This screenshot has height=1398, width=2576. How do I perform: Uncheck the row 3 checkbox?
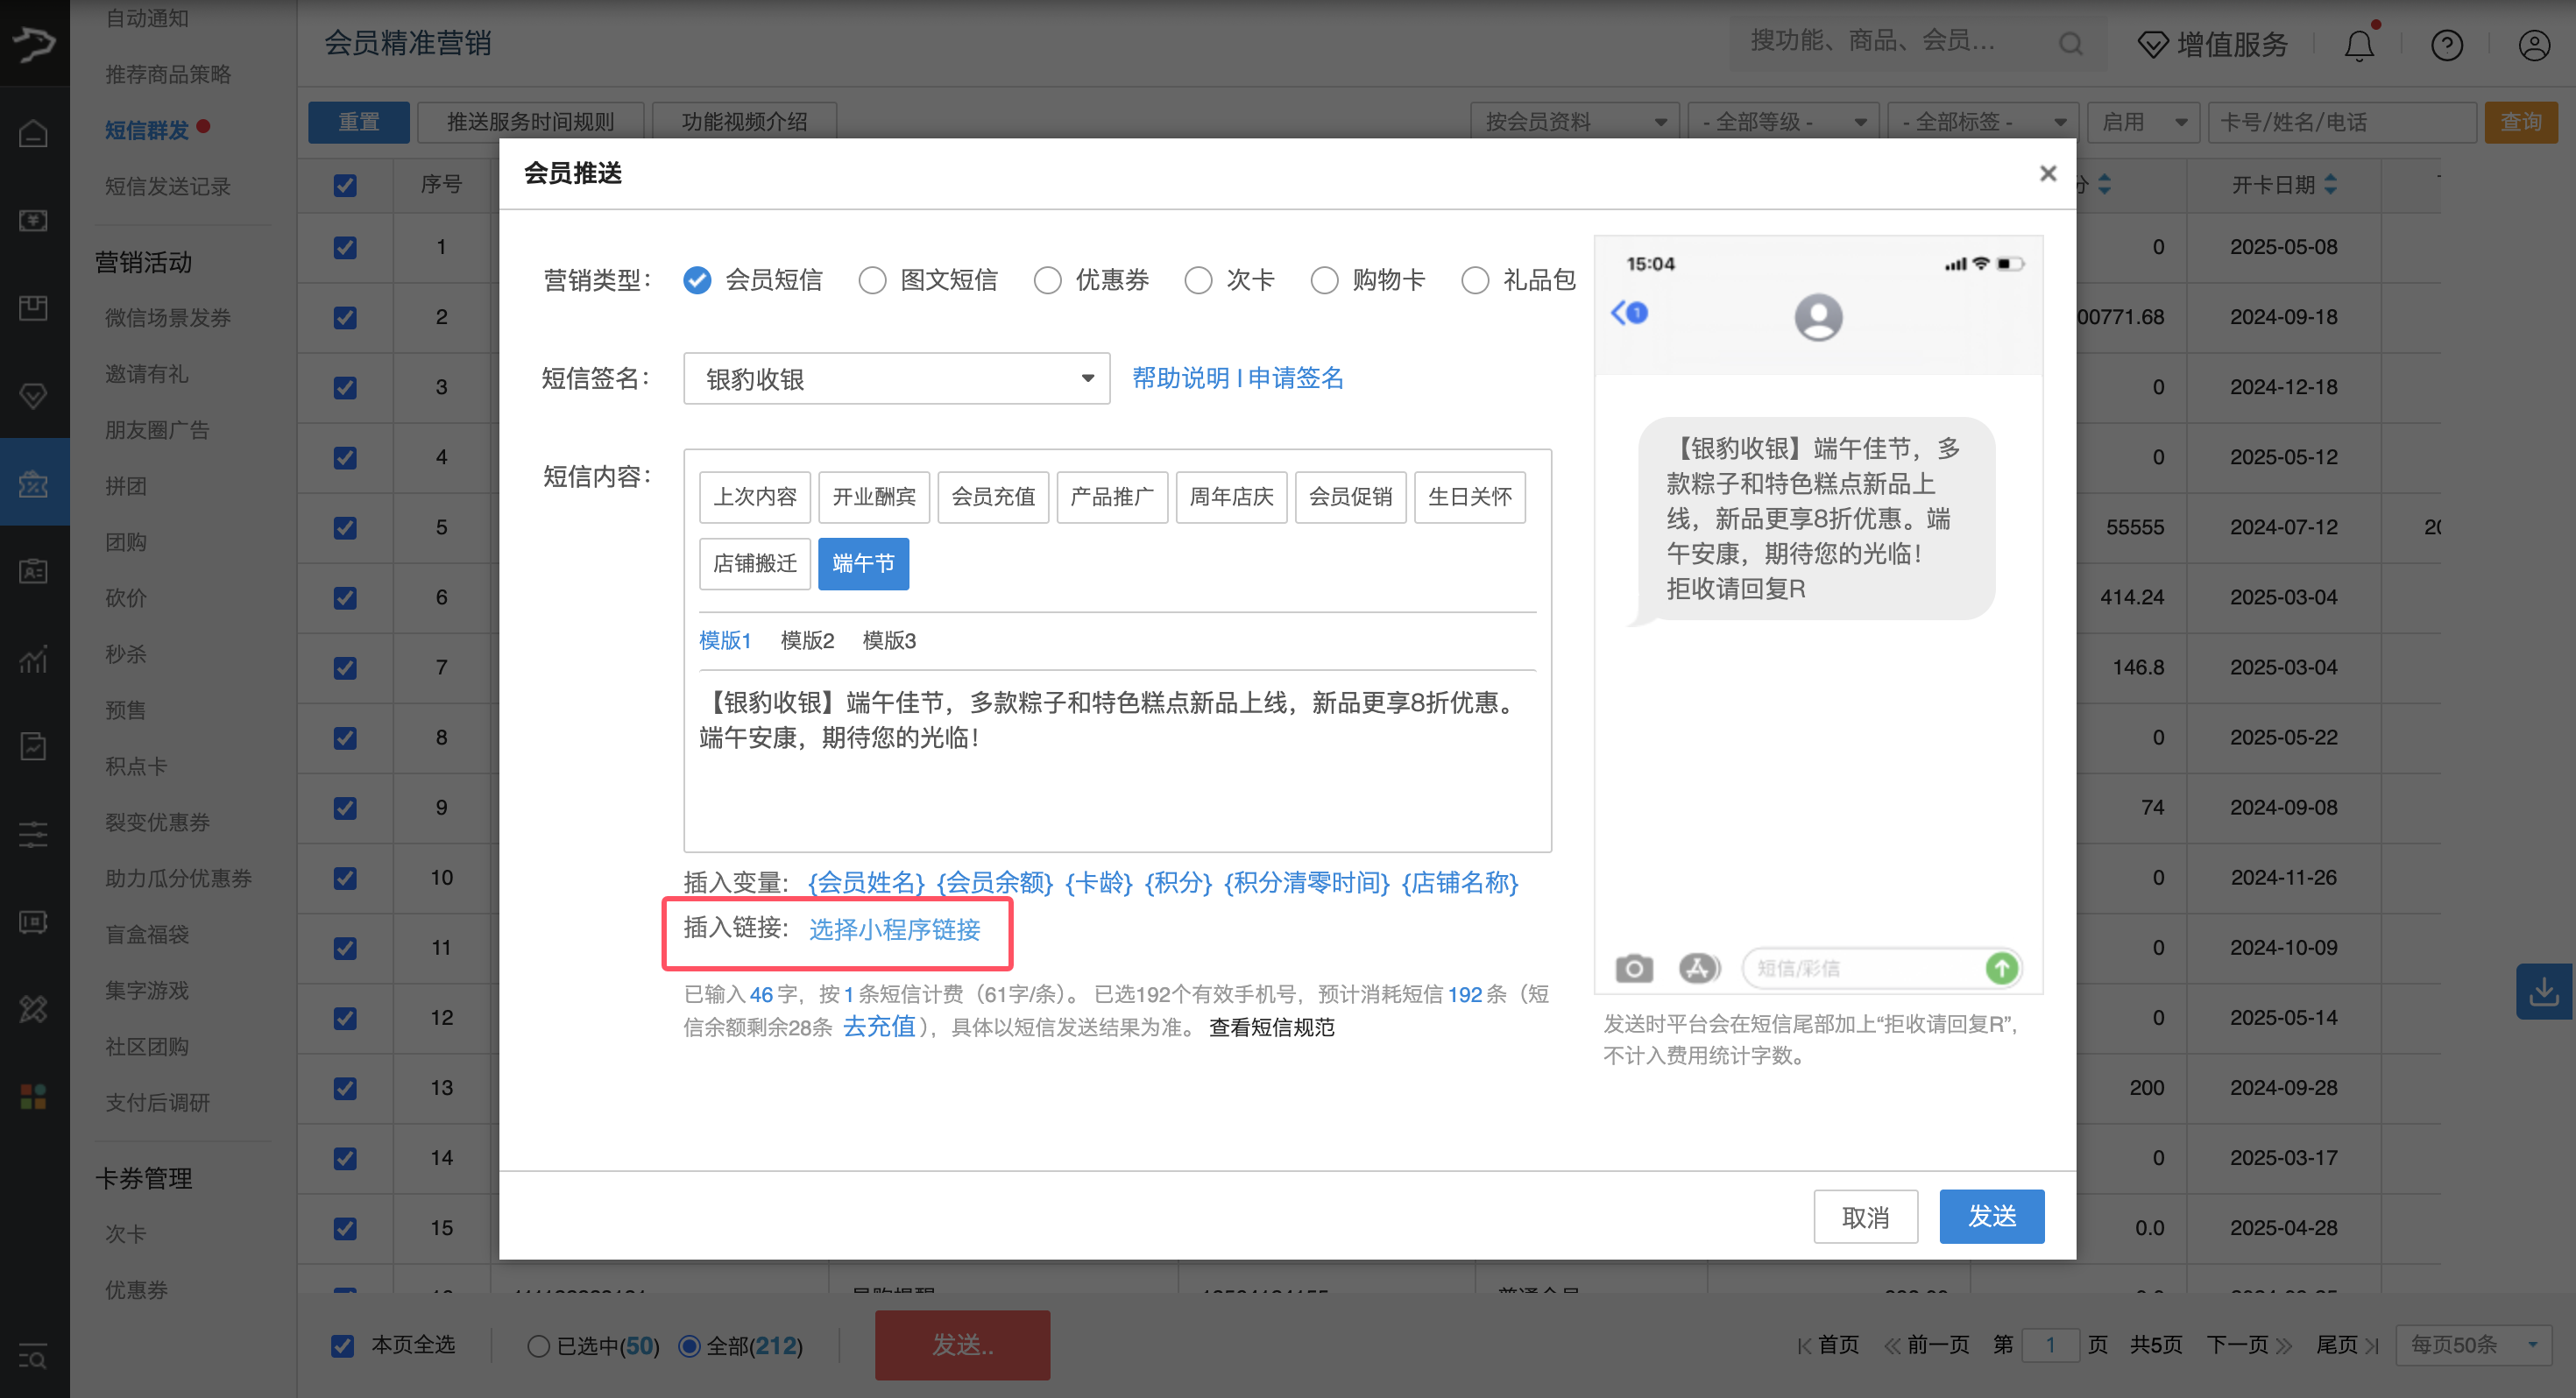[x=345, y=387]
